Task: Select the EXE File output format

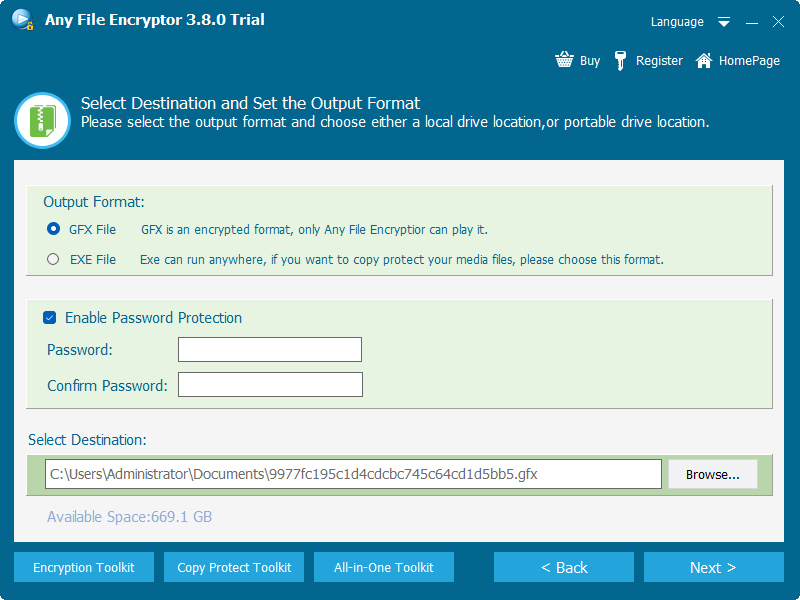Action: [53, 259]
